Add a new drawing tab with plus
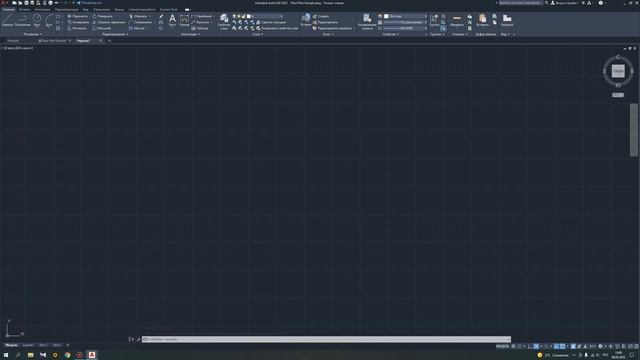The image size is (640, 360). 109,41
